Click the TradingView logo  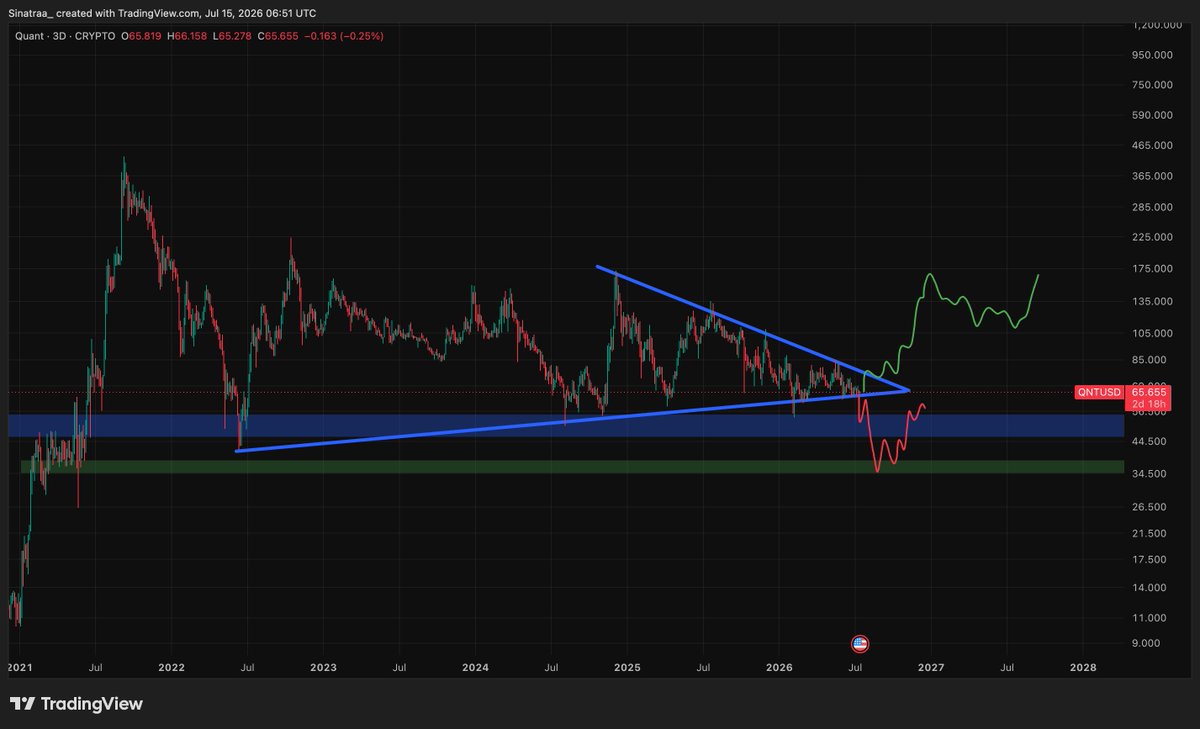click(76, 704)
